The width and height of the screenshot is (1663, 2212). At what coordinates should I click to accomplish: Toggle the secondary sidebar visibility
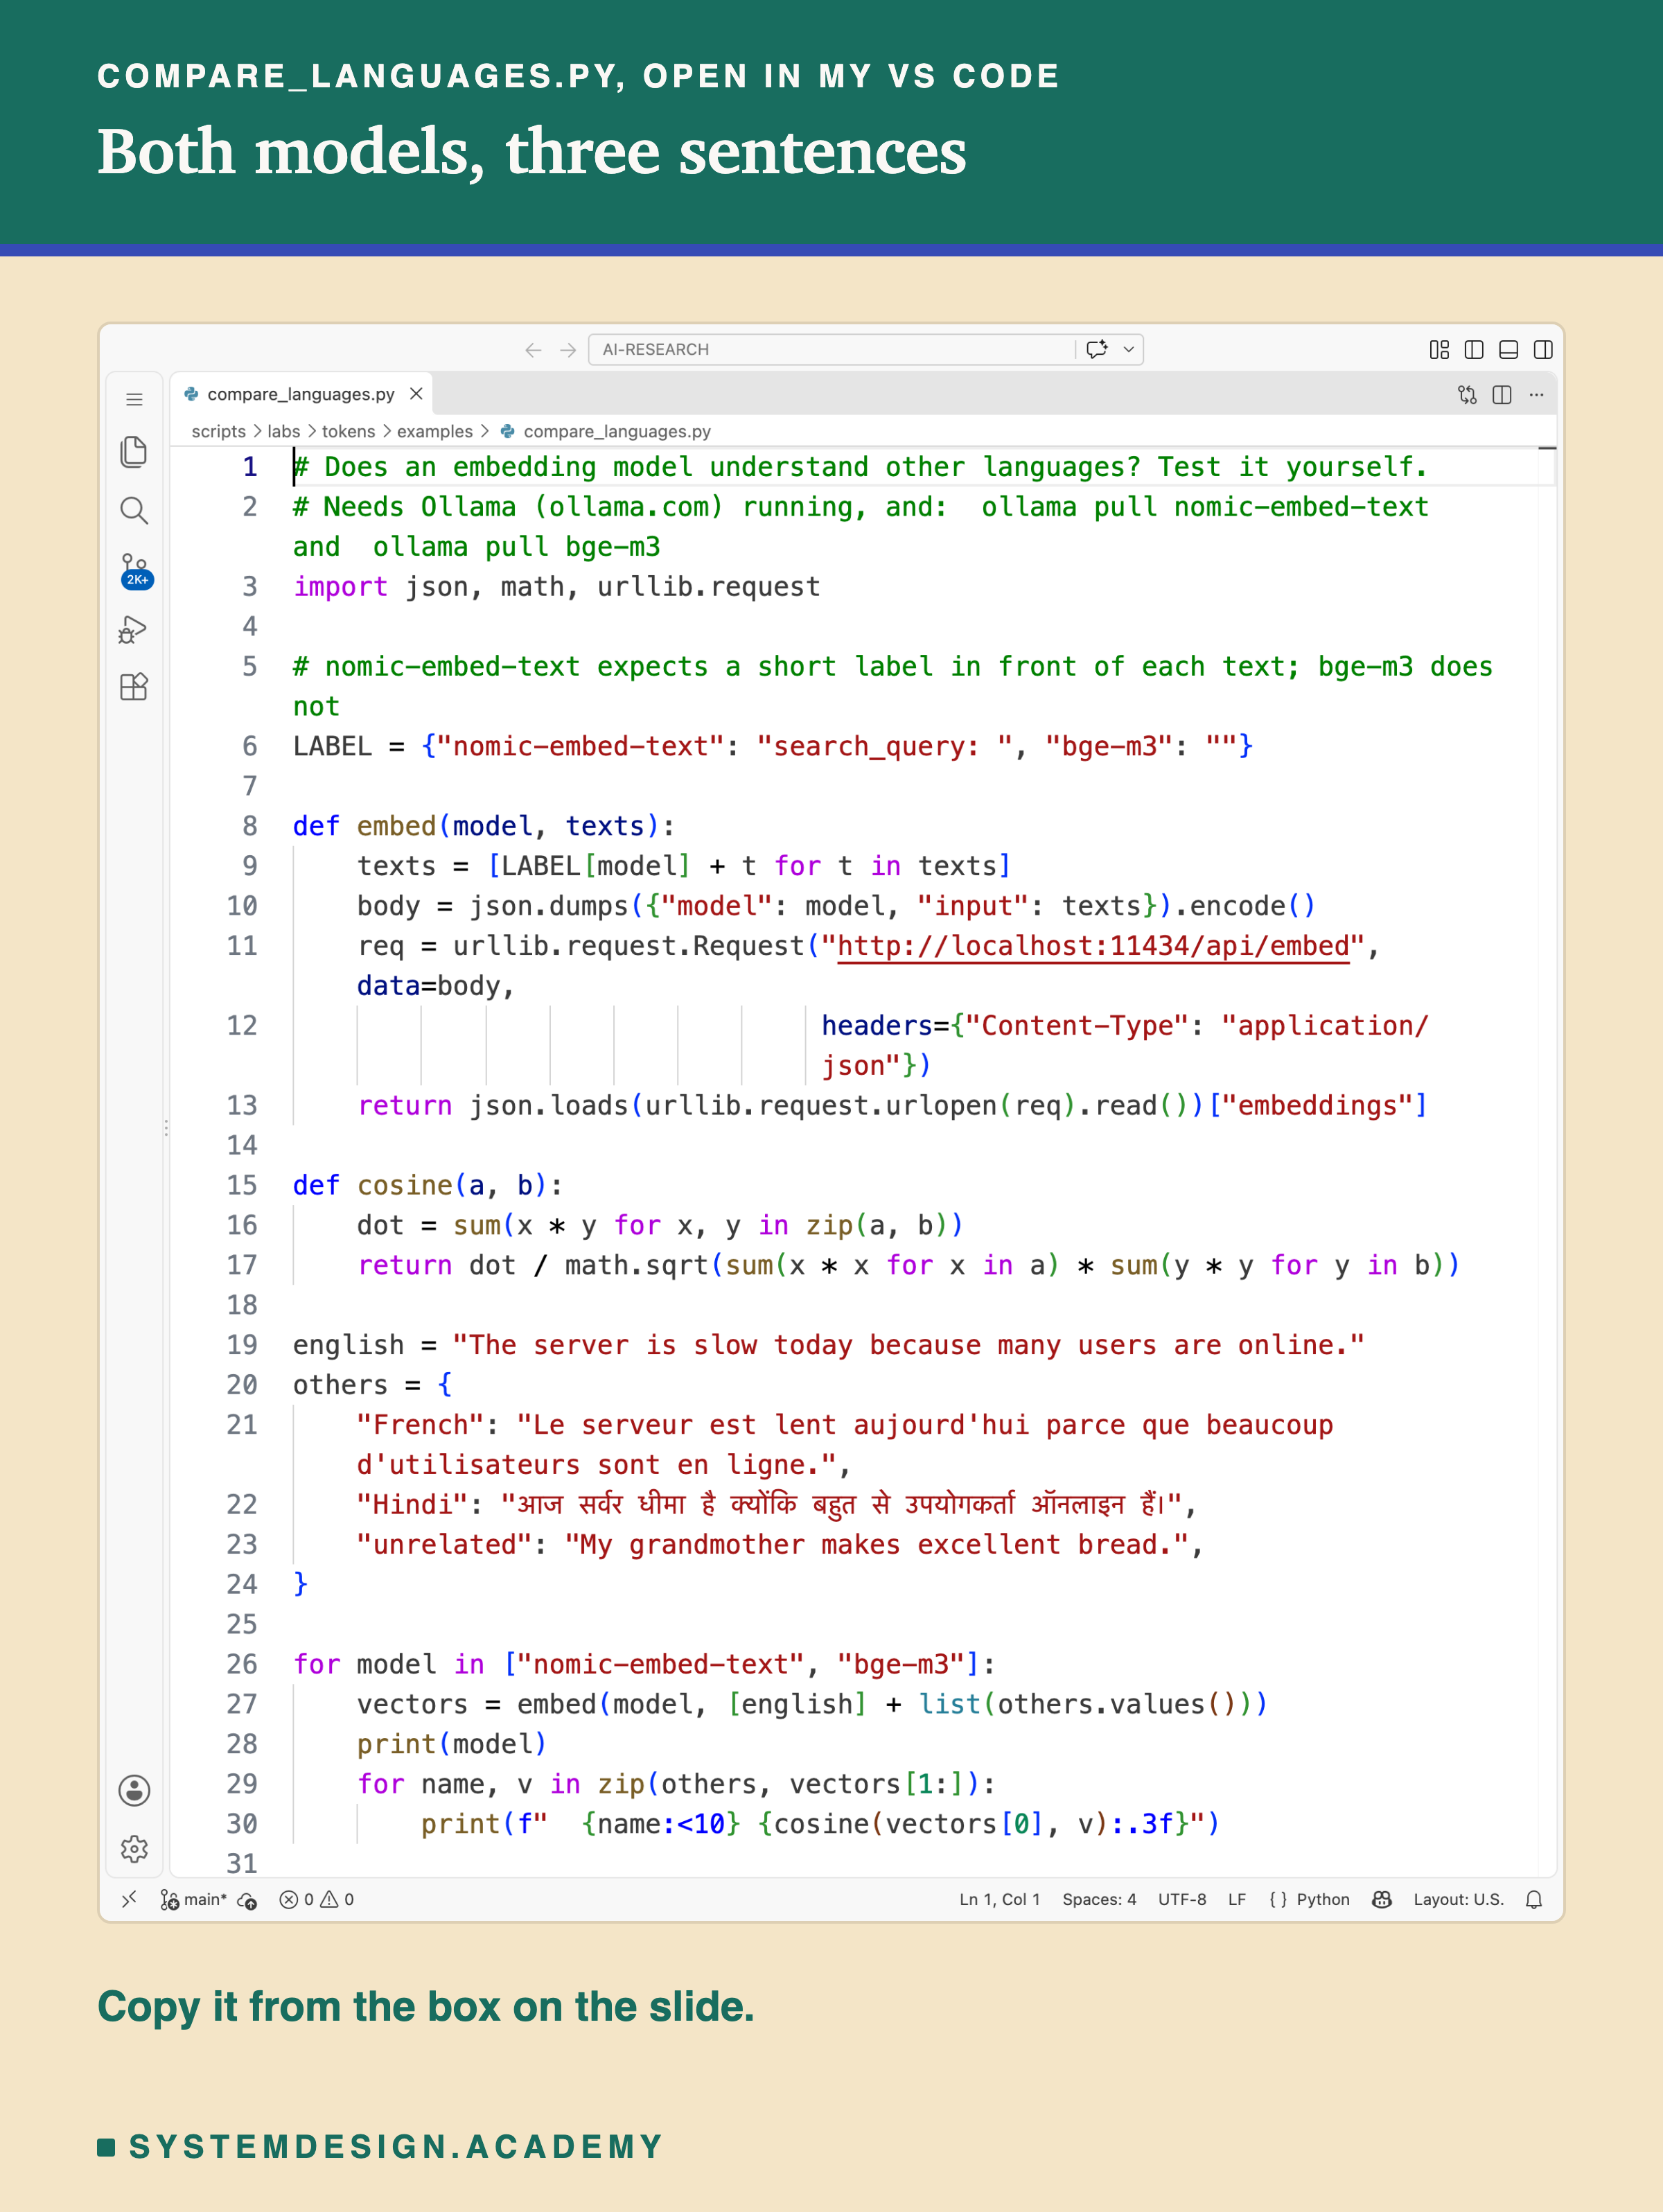[1543, 350]
